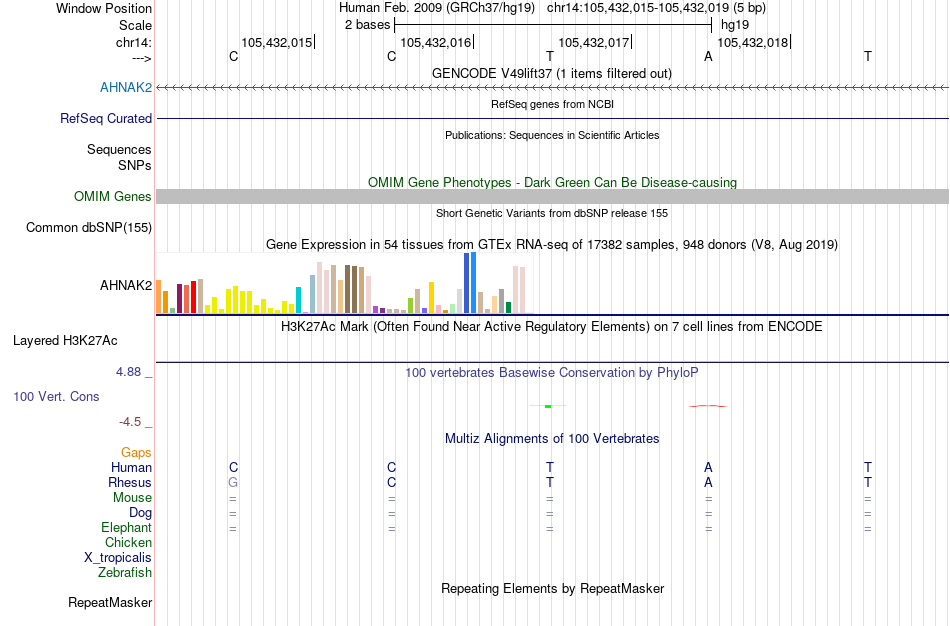This screenshot has height=626, width=950.
Task: Click the RefSeq genes from NCBI title
Action: coord(553,104)
